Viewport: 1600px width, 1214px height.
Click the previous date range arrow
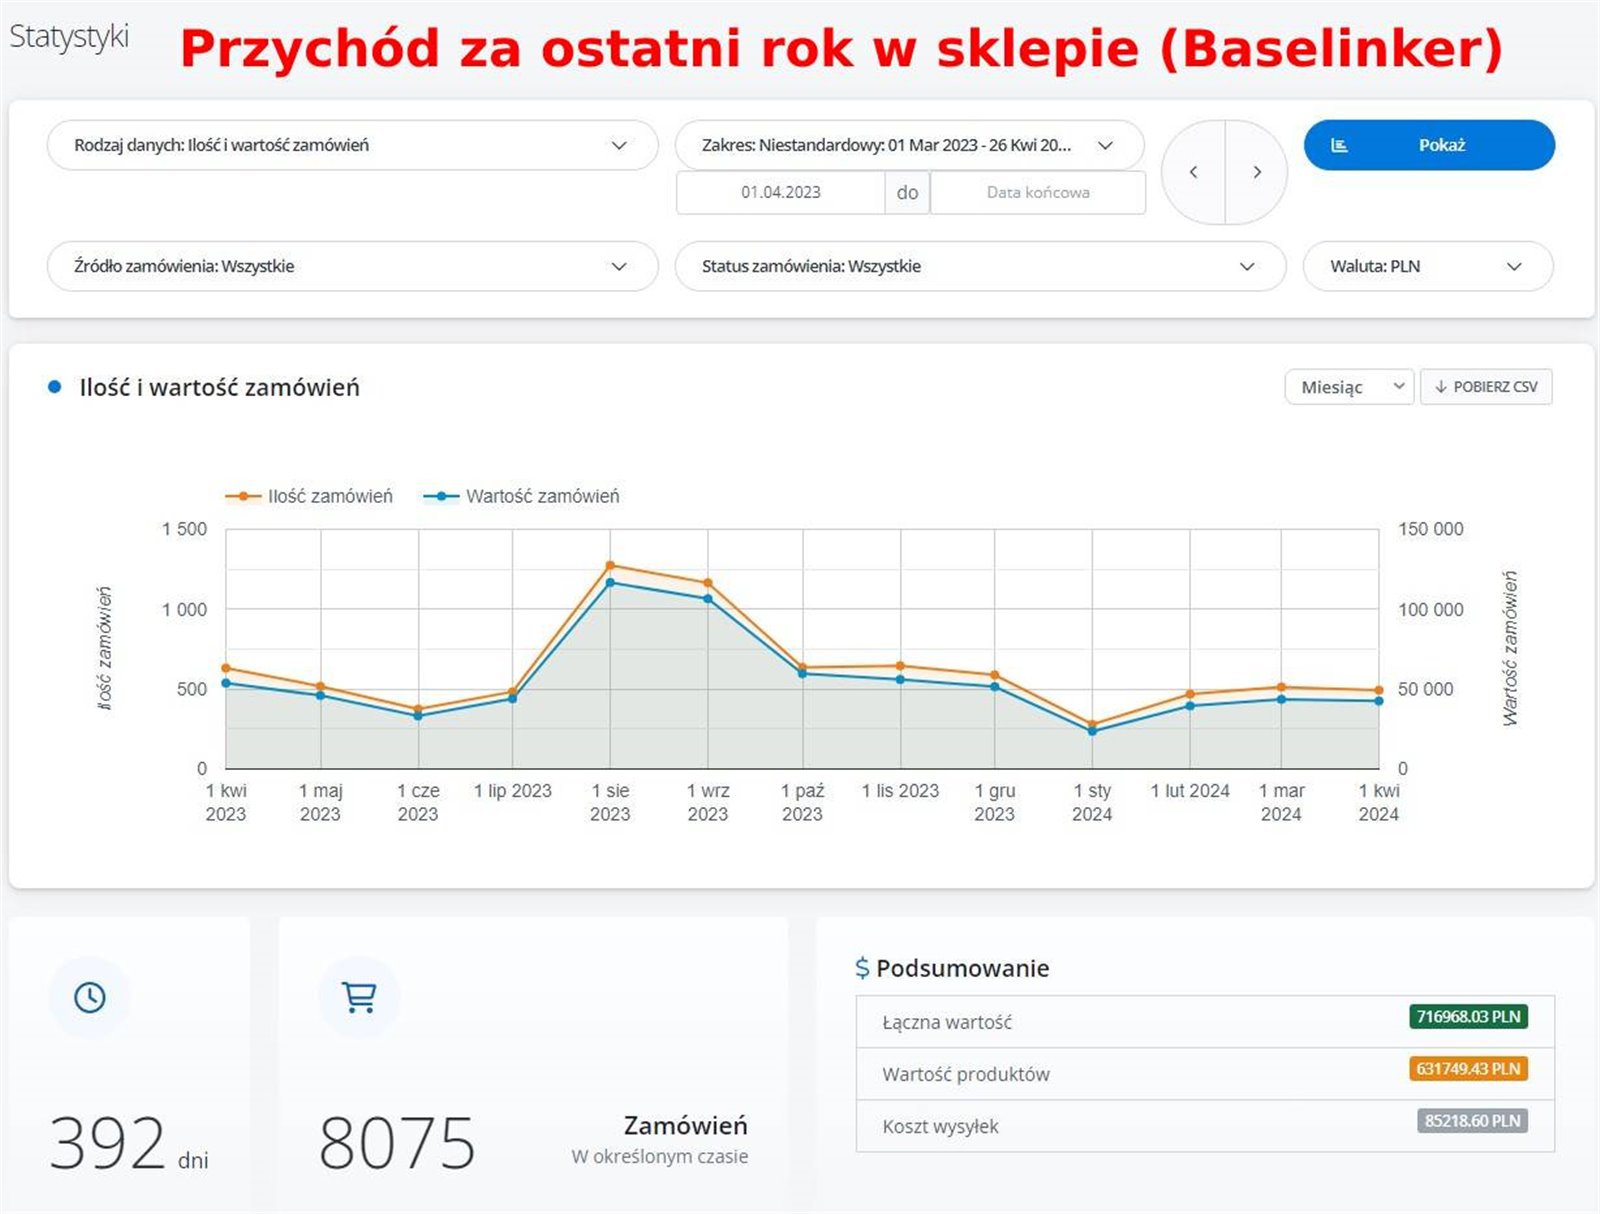(1193, 172)
